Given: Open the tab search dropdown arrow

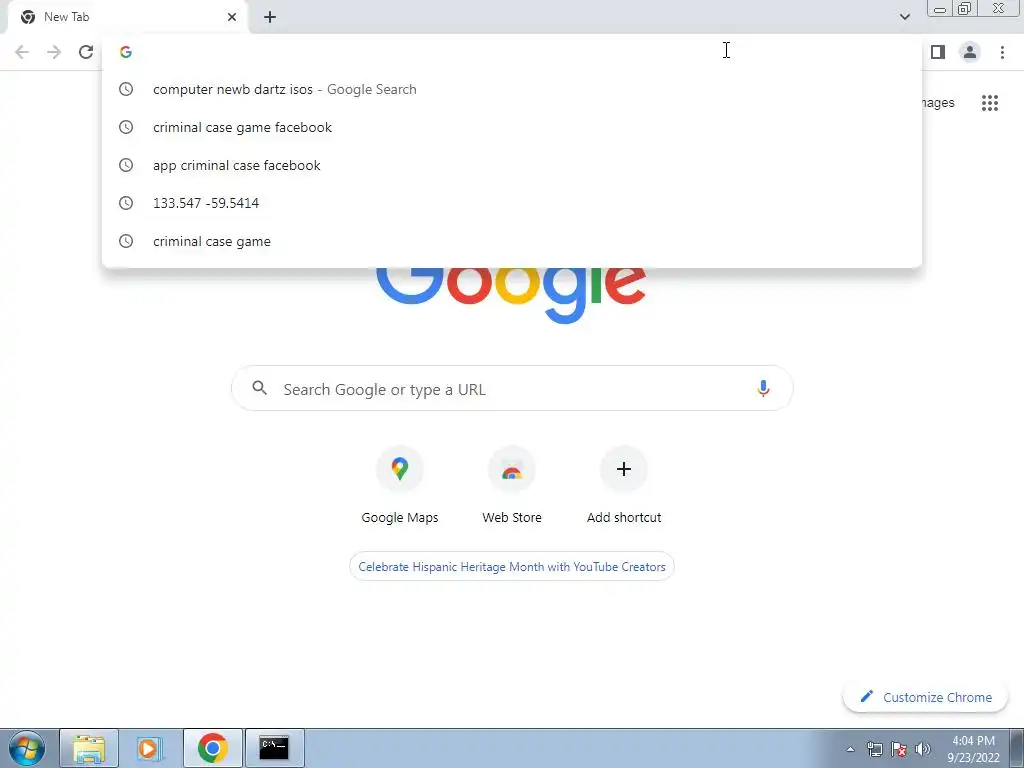Looking at the screenshot, I should tap(904, 17).
